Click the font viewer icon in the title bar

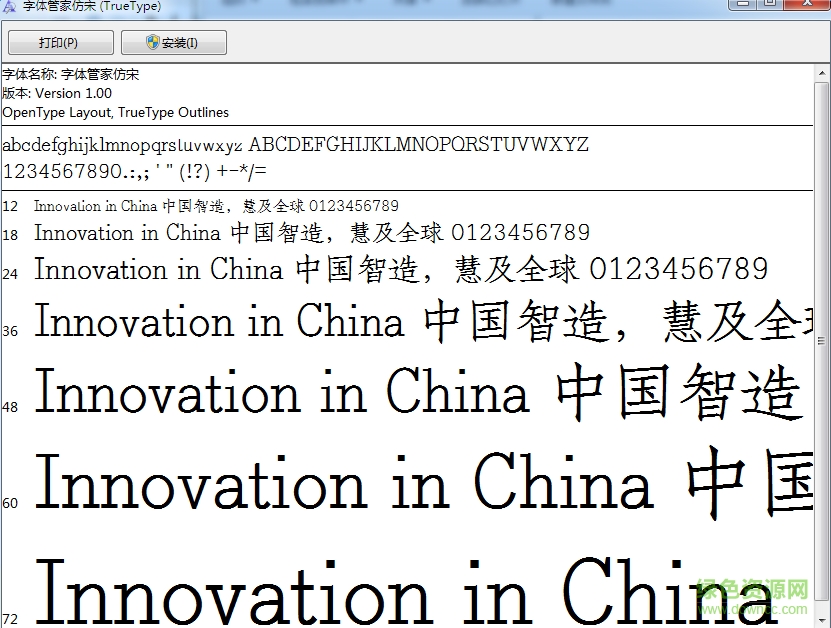point(8,6)
